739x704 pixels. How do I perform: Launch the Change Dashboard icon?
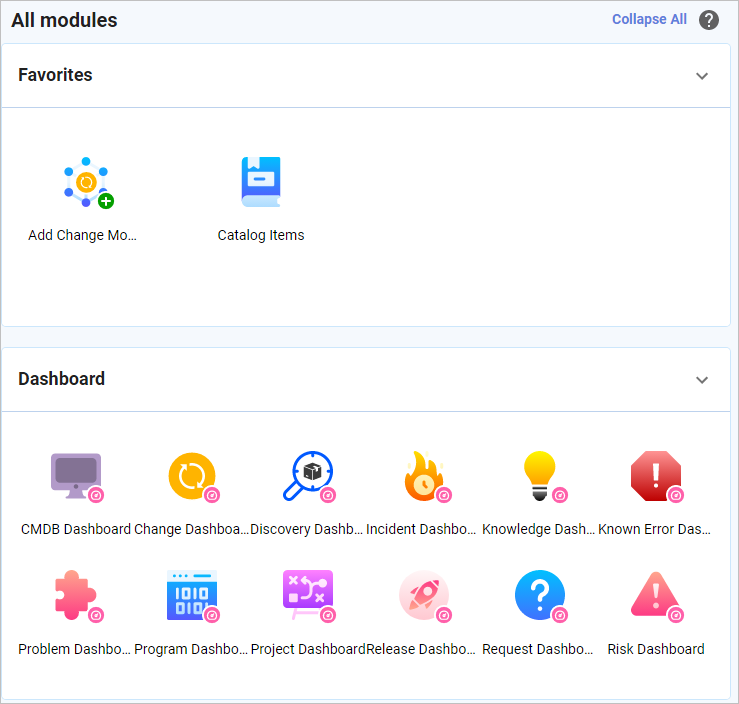[192, 475]
